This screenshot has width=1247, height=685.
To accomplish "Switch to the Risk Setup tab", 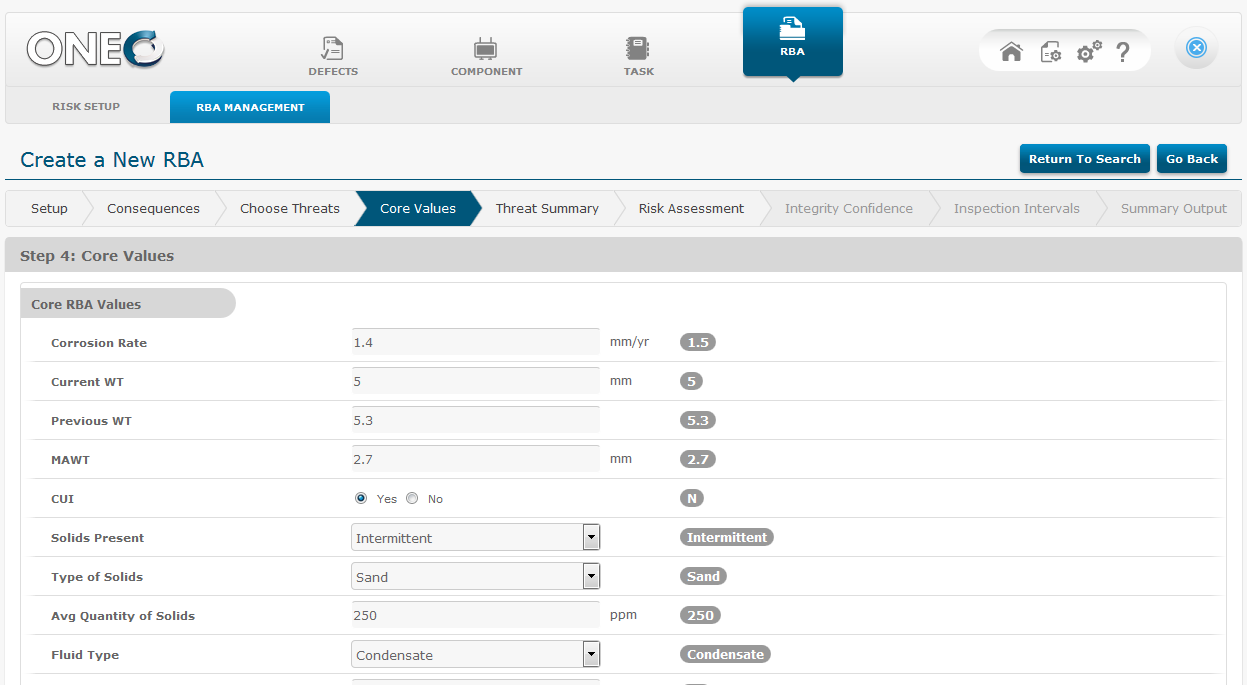I will pyautogui.click(x=86, y=107).
